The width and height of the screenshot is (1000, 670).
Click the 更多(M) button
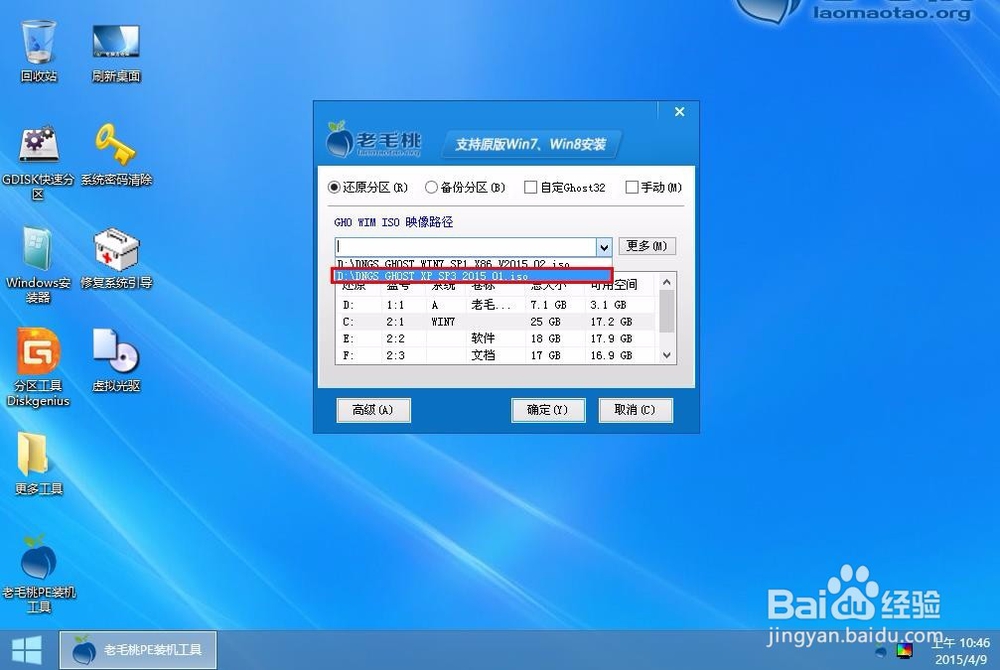coord(647,246)
